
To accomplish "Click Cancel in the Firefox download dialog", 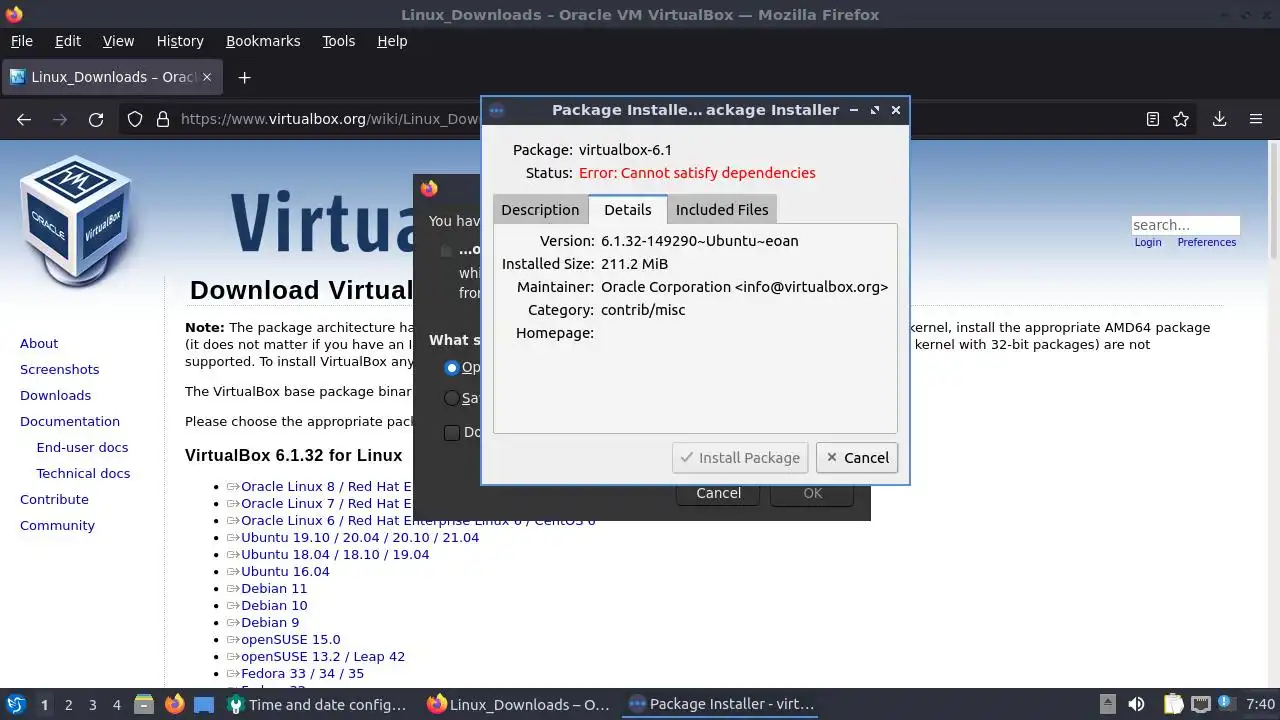I will (x=718, y=493).
